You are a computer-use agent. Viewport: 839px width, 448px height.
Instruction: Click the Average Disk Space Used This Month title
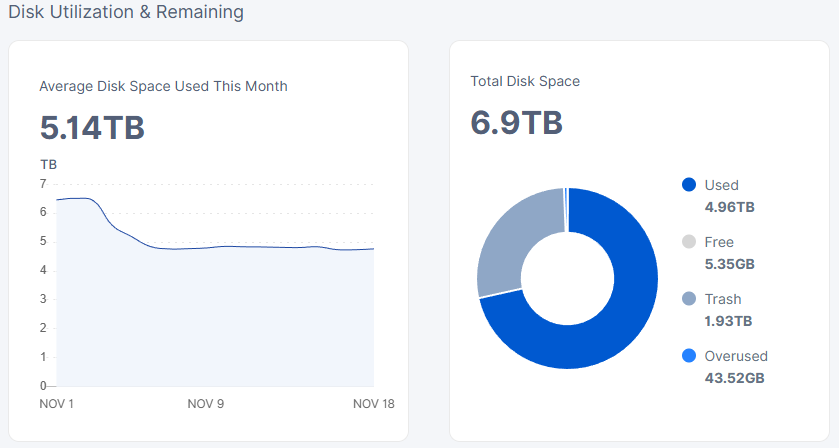pos(163,86)
